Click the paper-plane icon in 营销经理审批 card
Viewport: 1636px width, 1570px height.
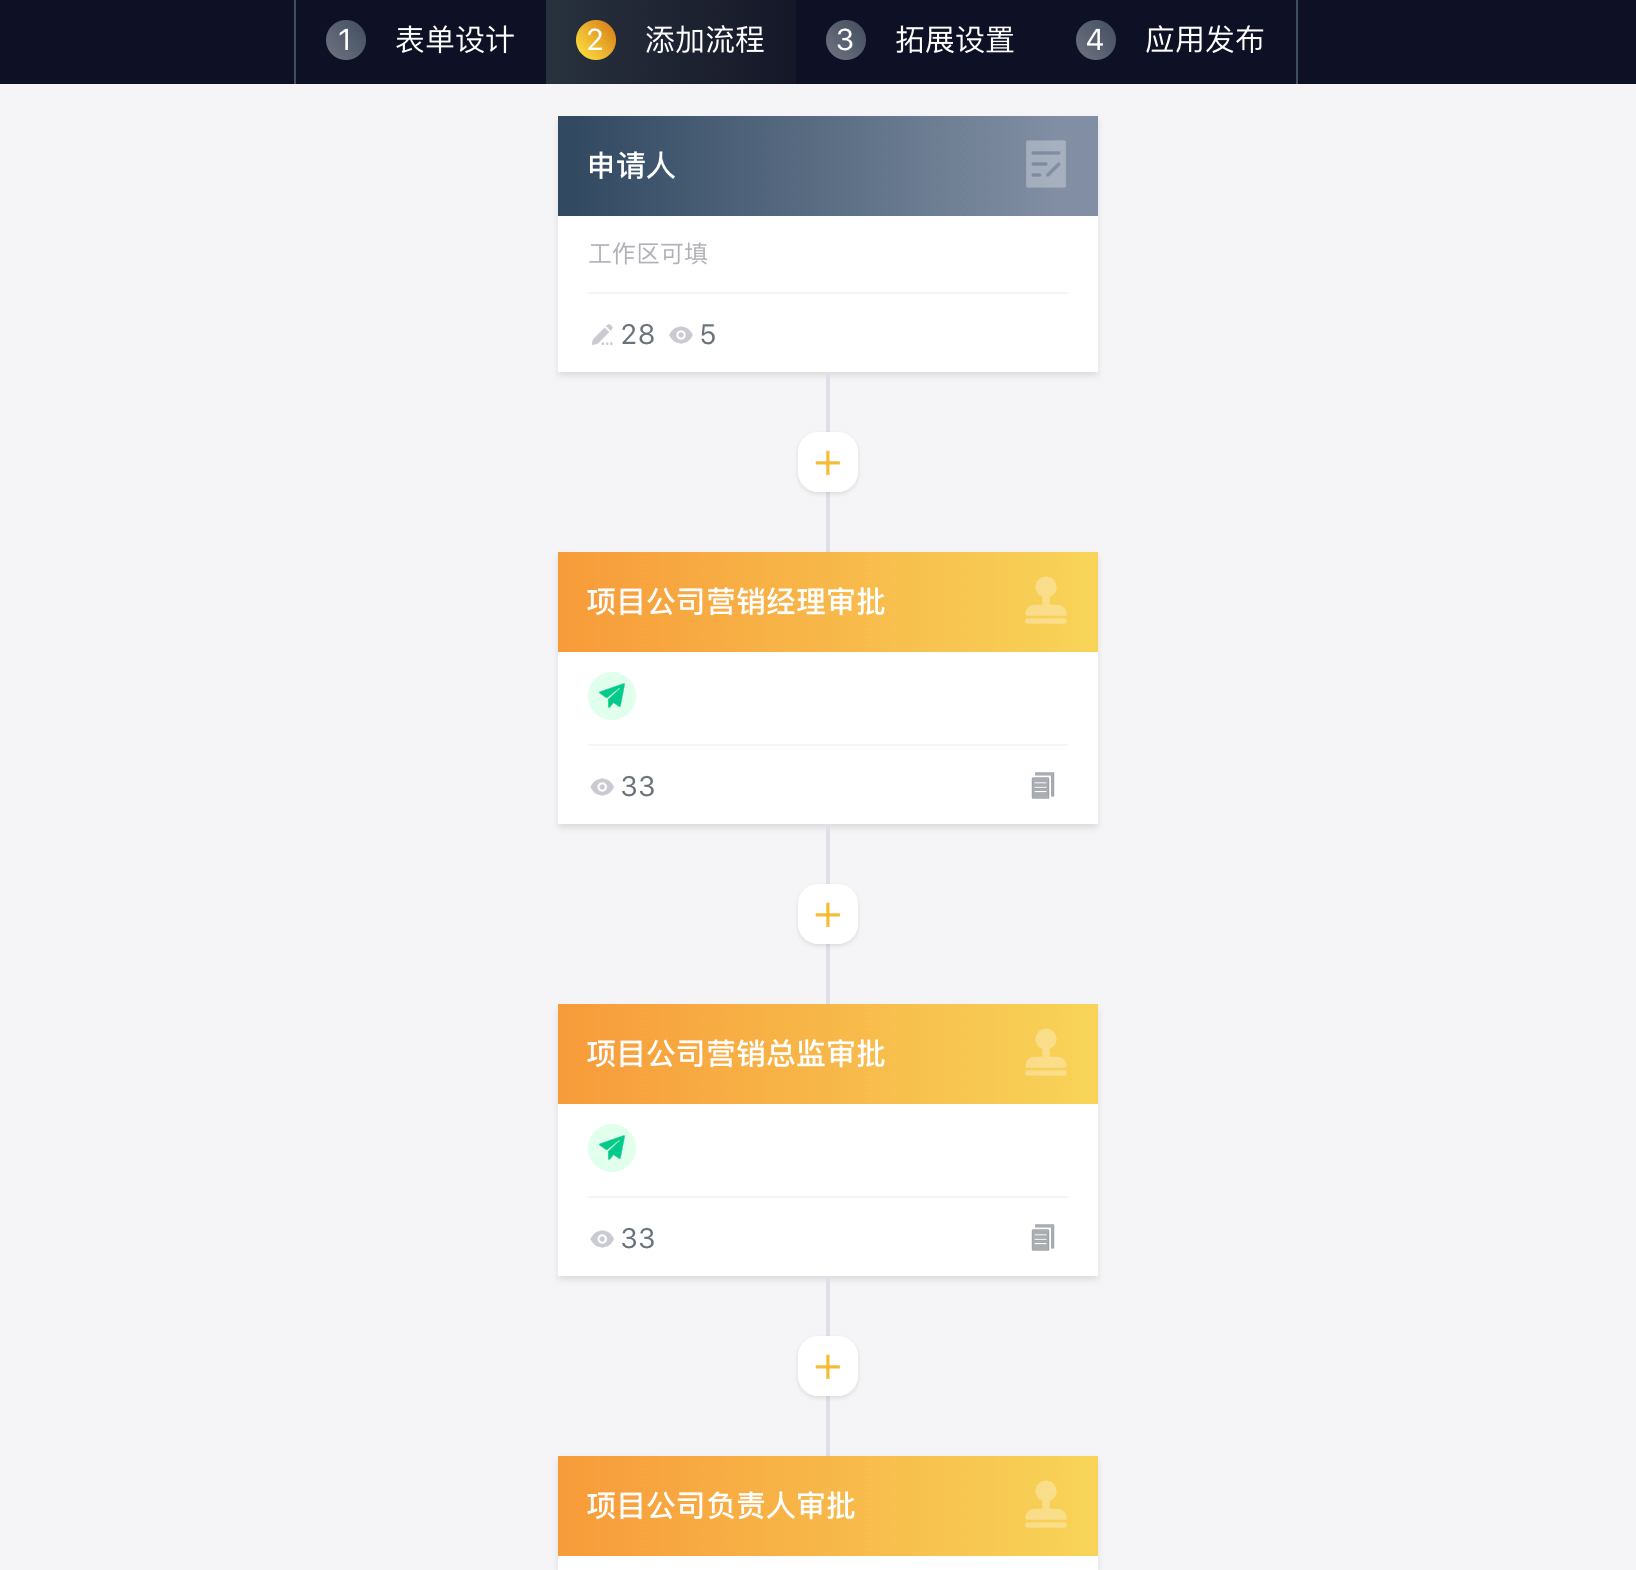click(x=612, y=696)
